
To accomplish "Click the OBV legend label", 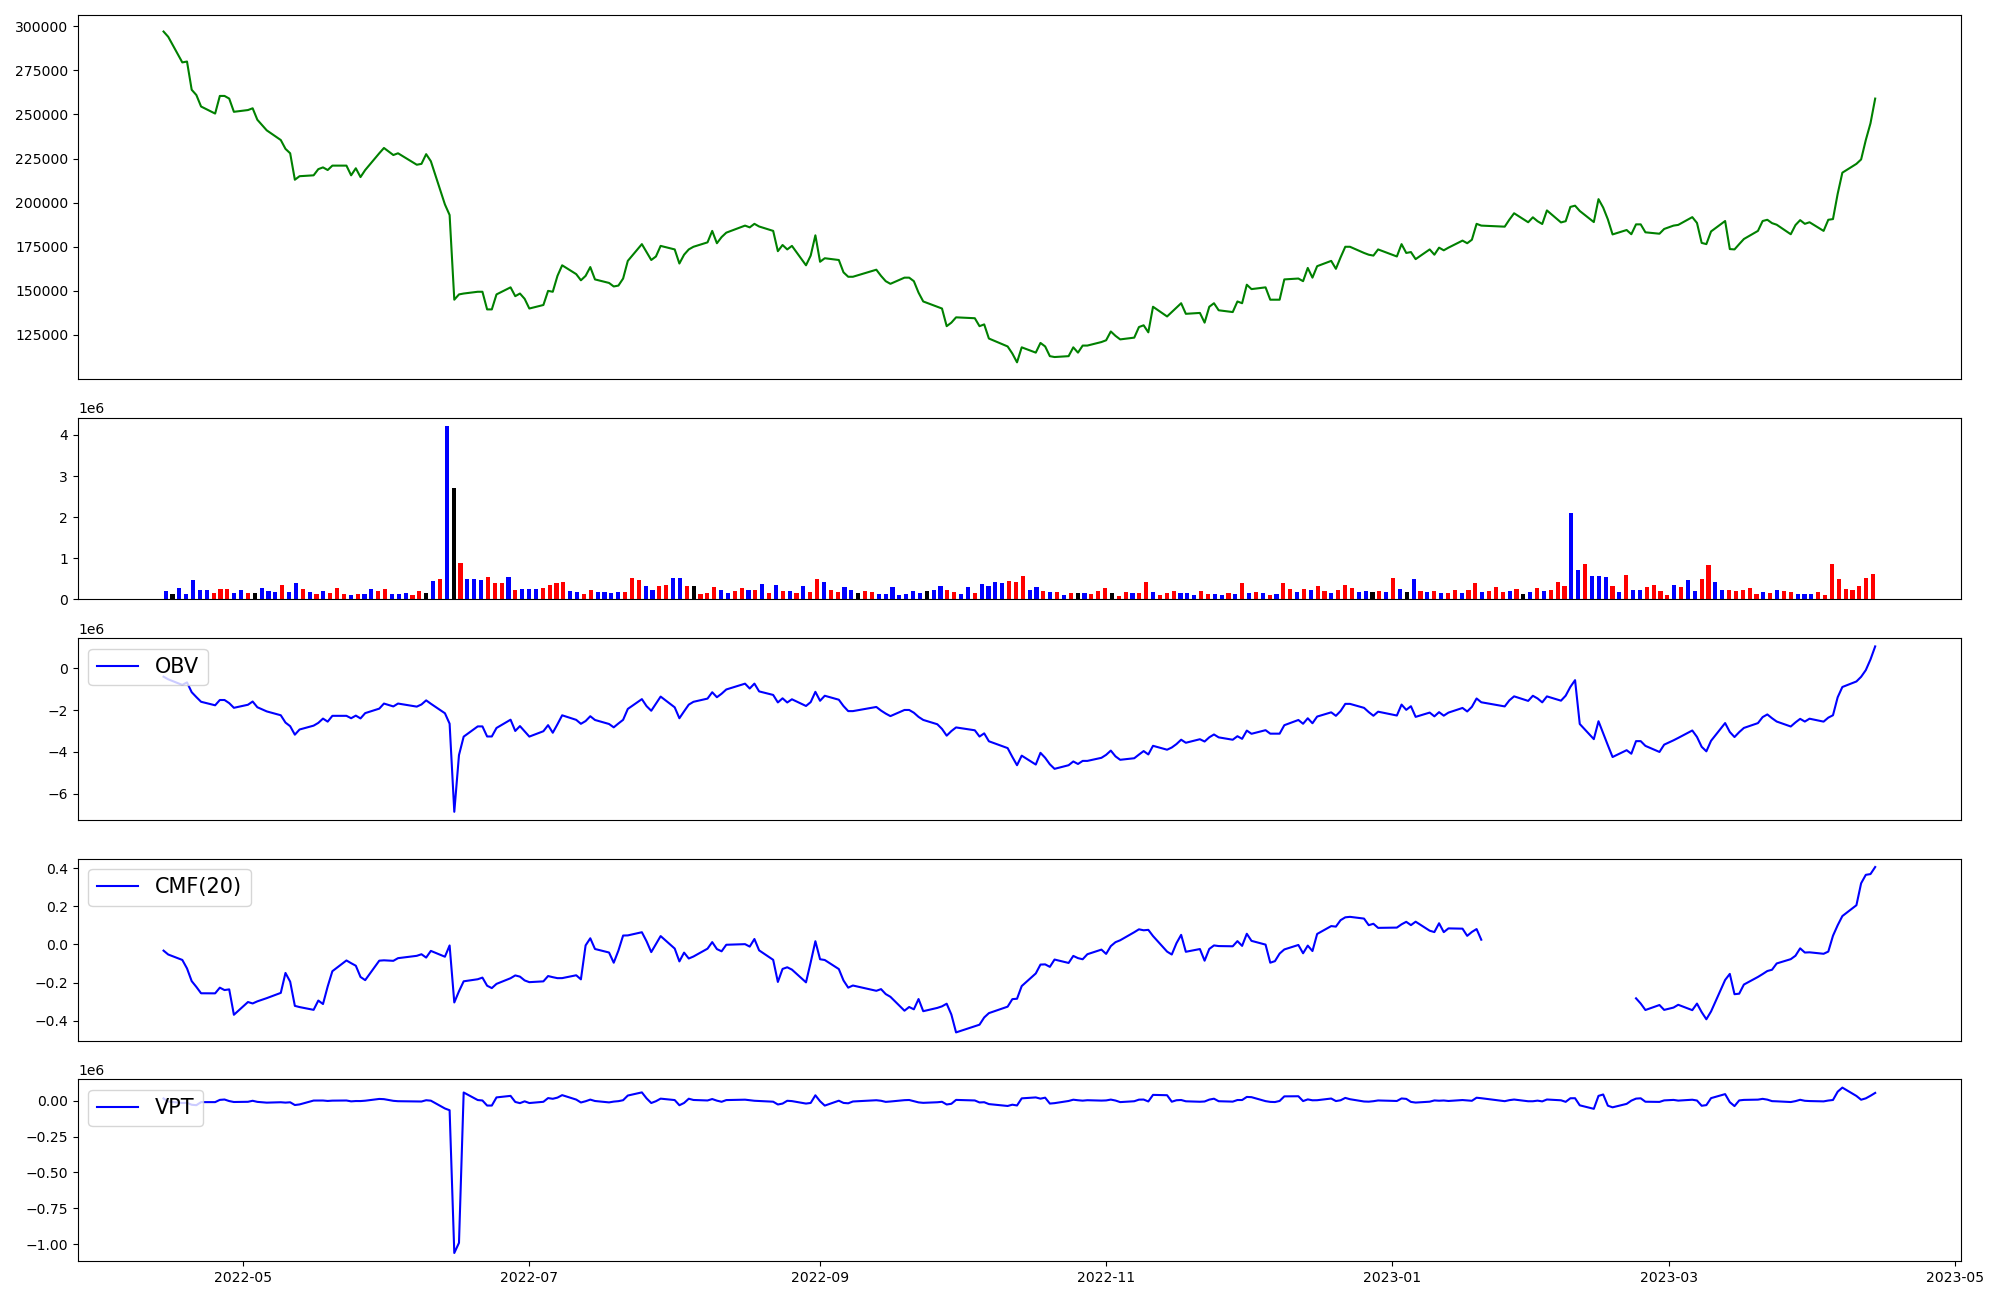I will pos(176,666).
